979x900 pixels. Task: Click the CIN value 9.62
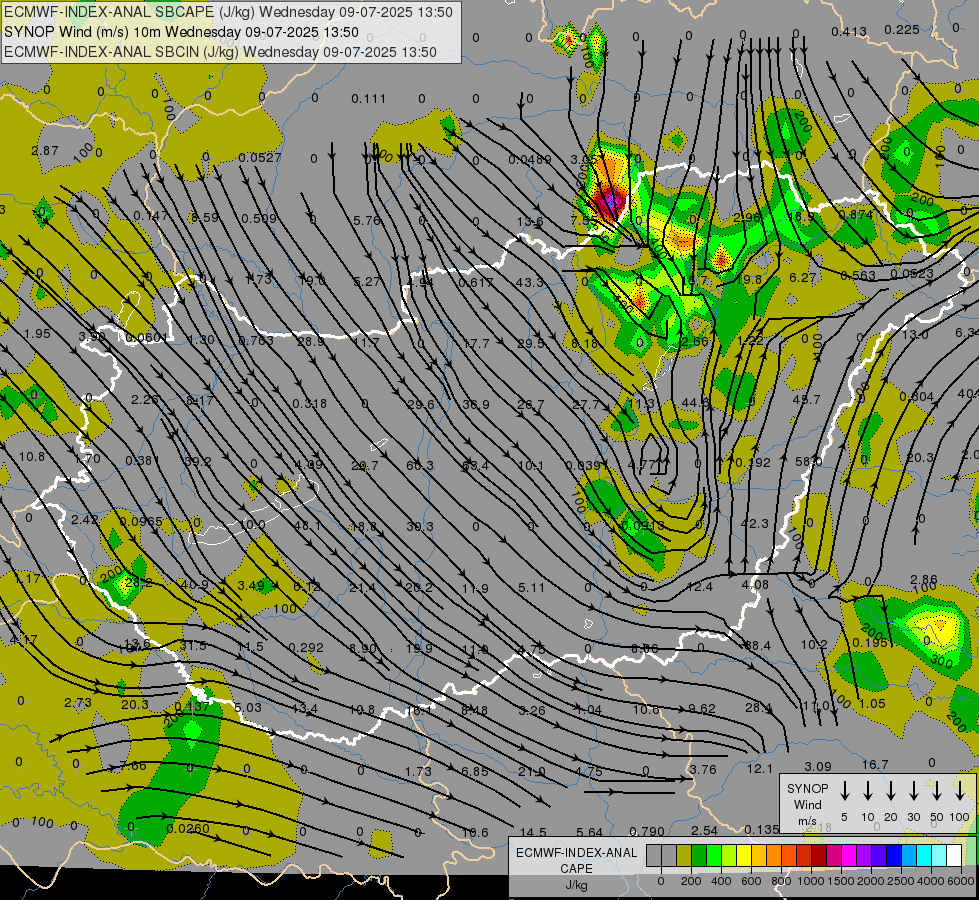pyautogui.click(x=702, y=708)
